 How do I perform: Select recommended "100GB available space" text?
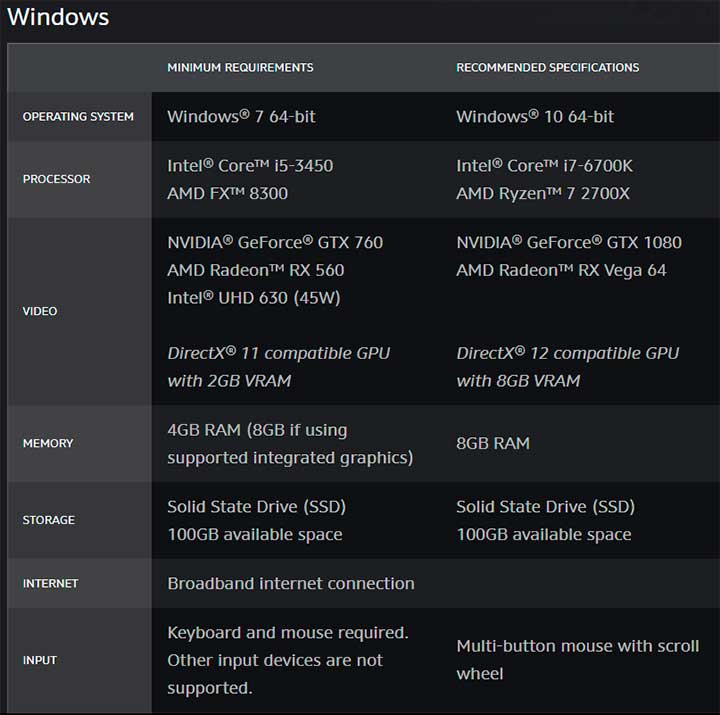[x=544, y=535]
